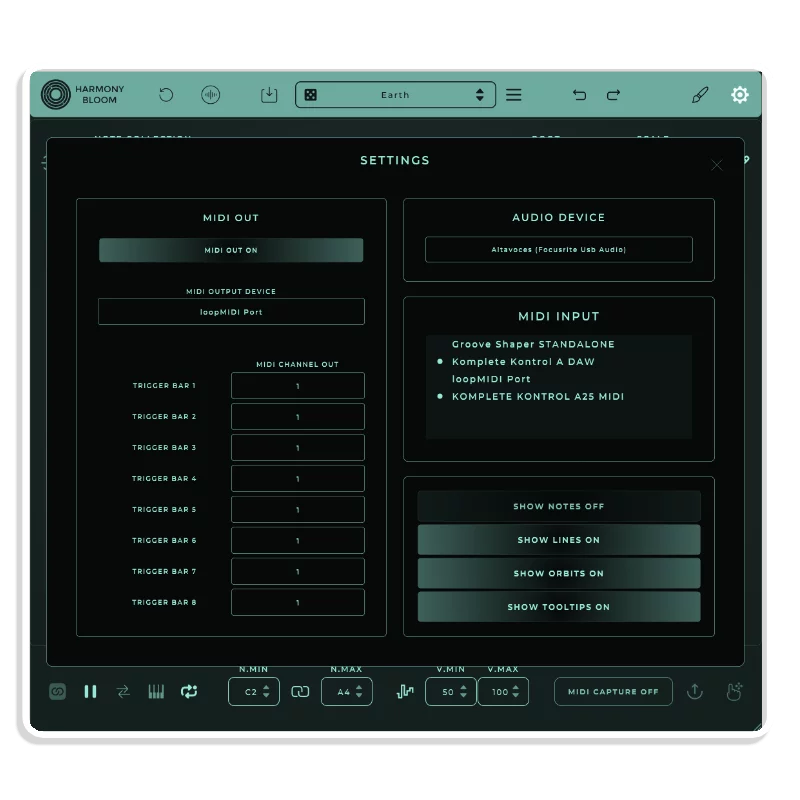Click the hand sparkle icon

click(x=734, y=692)
